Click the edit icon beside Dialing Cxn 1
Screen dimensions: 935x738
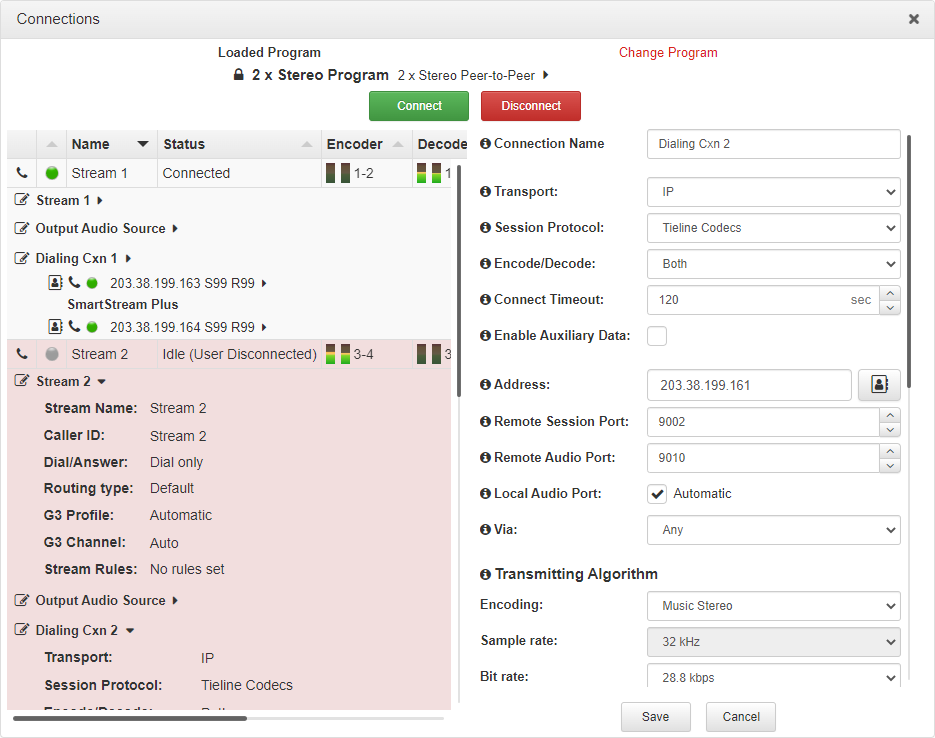point(22,258)
